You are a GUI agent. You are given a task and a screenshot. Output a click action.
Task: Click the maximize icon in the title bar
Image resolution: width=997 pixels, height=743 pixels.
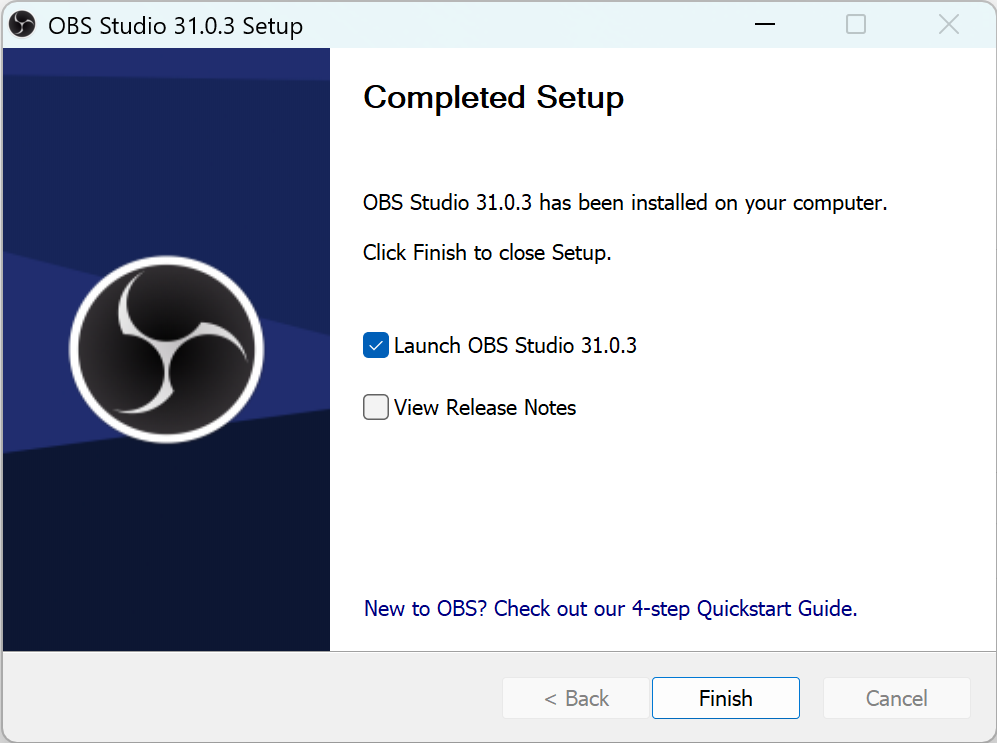pyautogui.click(x=856, y=24)
